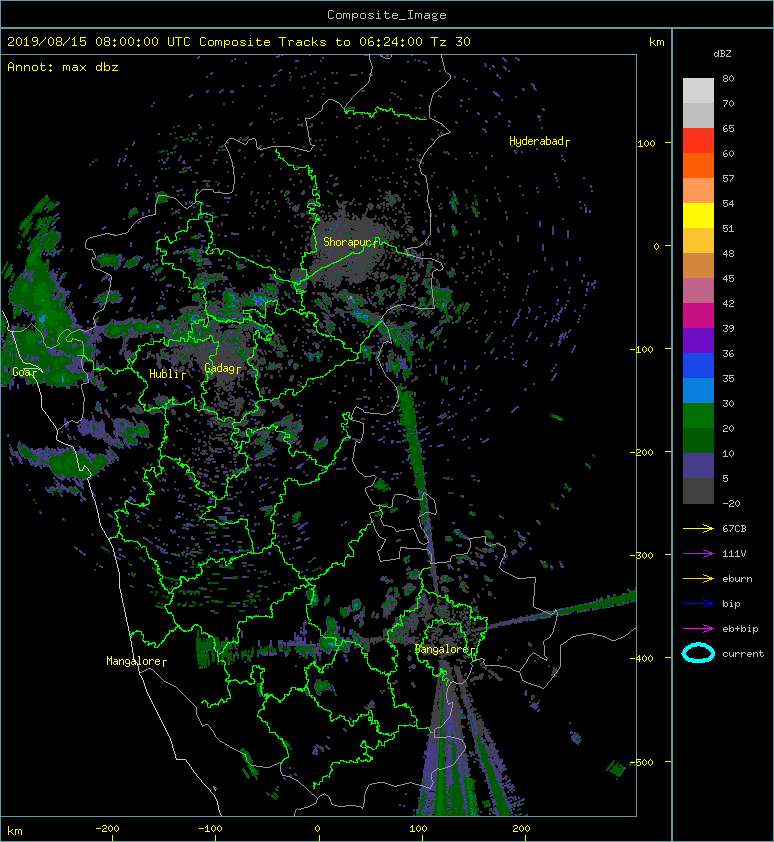Pick the light orange 57 dBZ swatch
The image size is (774, 842).
tap(698, 191)
